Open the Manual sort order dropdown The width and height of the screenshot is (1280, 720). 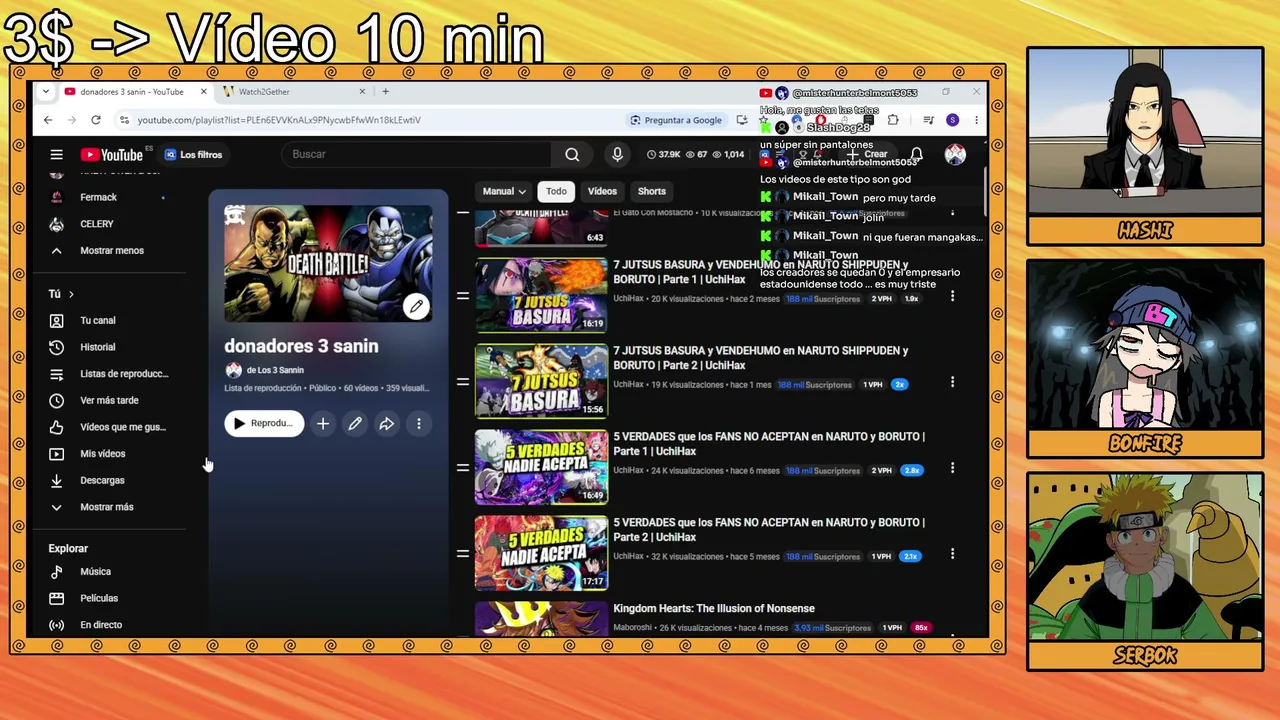[x=504, y=191]
